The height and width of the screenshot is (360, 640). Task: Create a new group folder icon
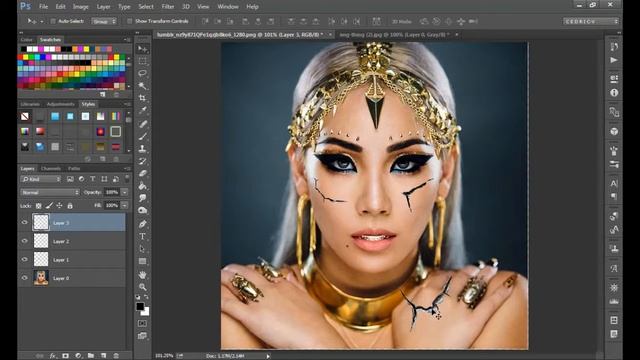(x=91, y=356)
